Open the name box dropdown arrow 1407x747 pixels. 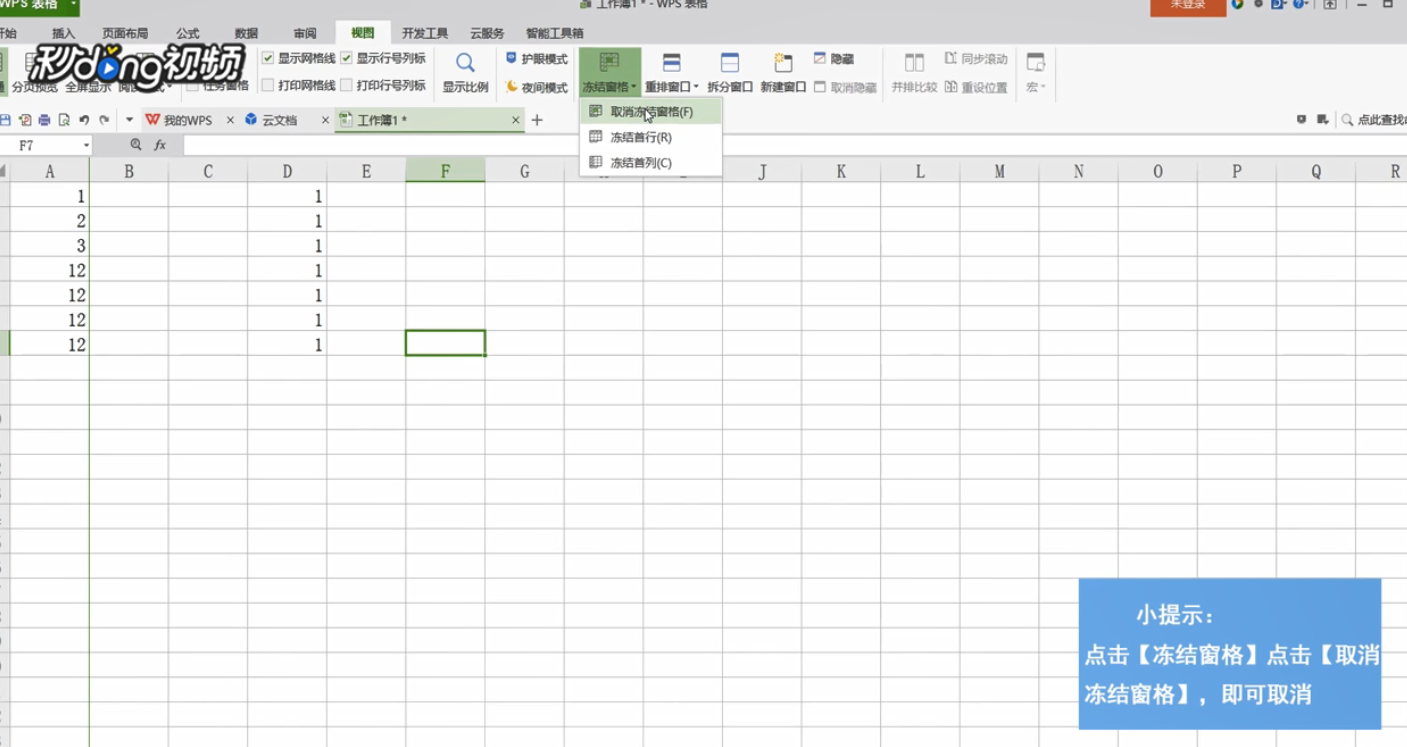tap(86, 146)
